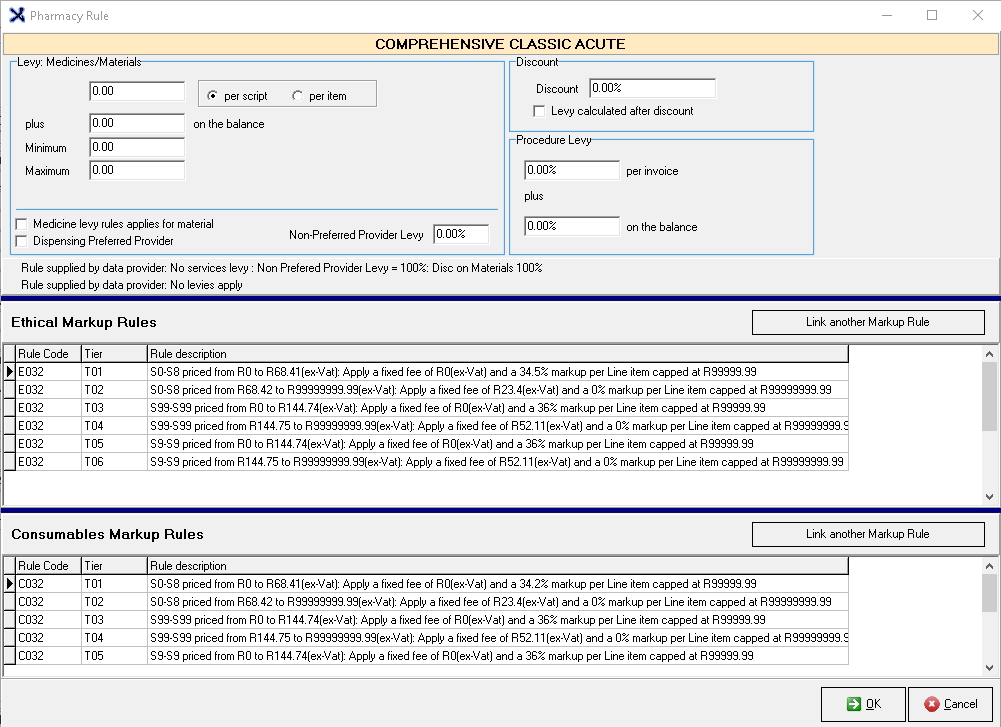Select Ethical rule E032 tier T03 row
The height and width of the screenshot is (727, 1001).
tap(400, 408)
